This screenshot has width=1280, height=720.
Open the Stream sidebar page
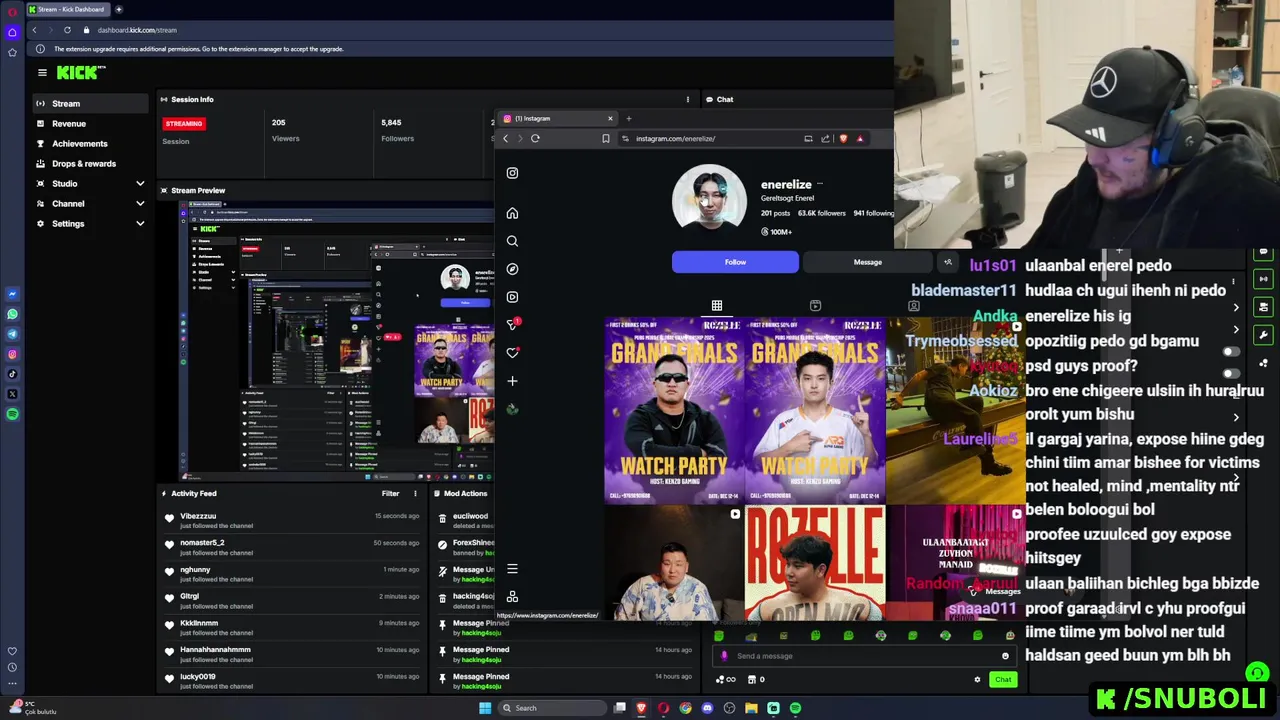point(90,103)
